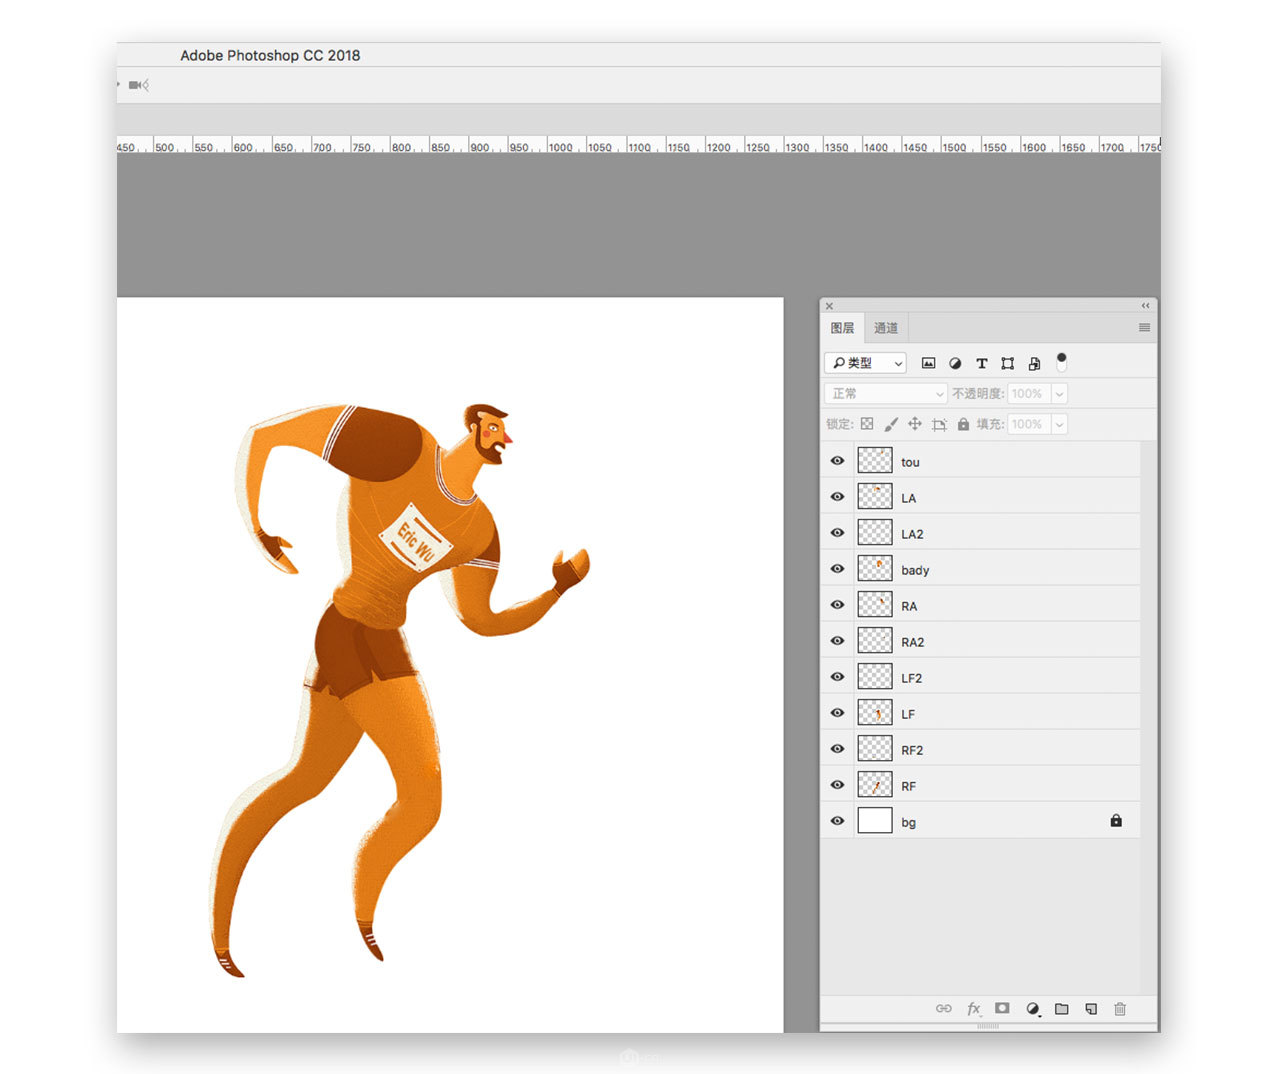Open the blend mode dropdown (正常)

pos(885,393)
